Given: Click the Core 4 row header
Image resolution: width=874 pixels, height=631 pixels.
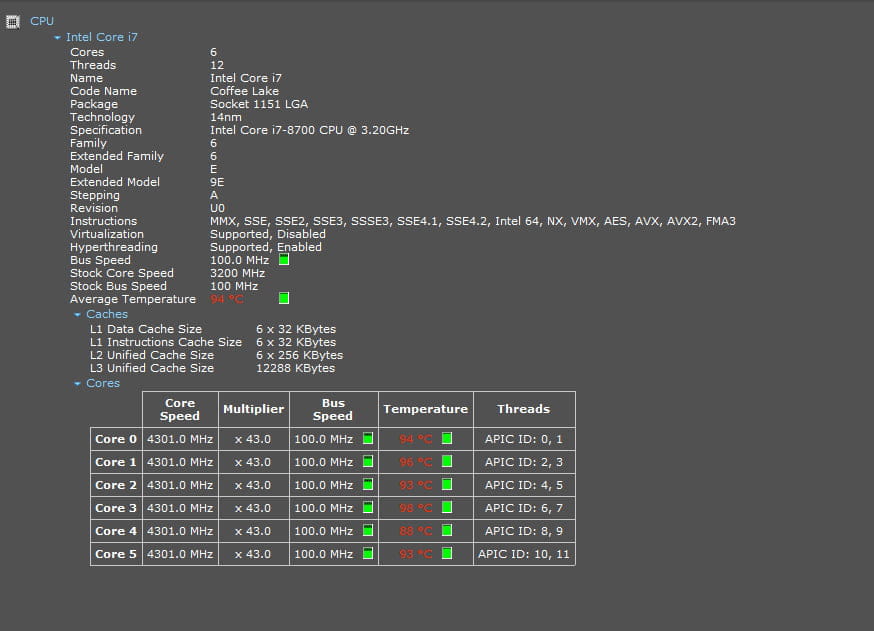Looking at the screenshot, I should [116, 531].
